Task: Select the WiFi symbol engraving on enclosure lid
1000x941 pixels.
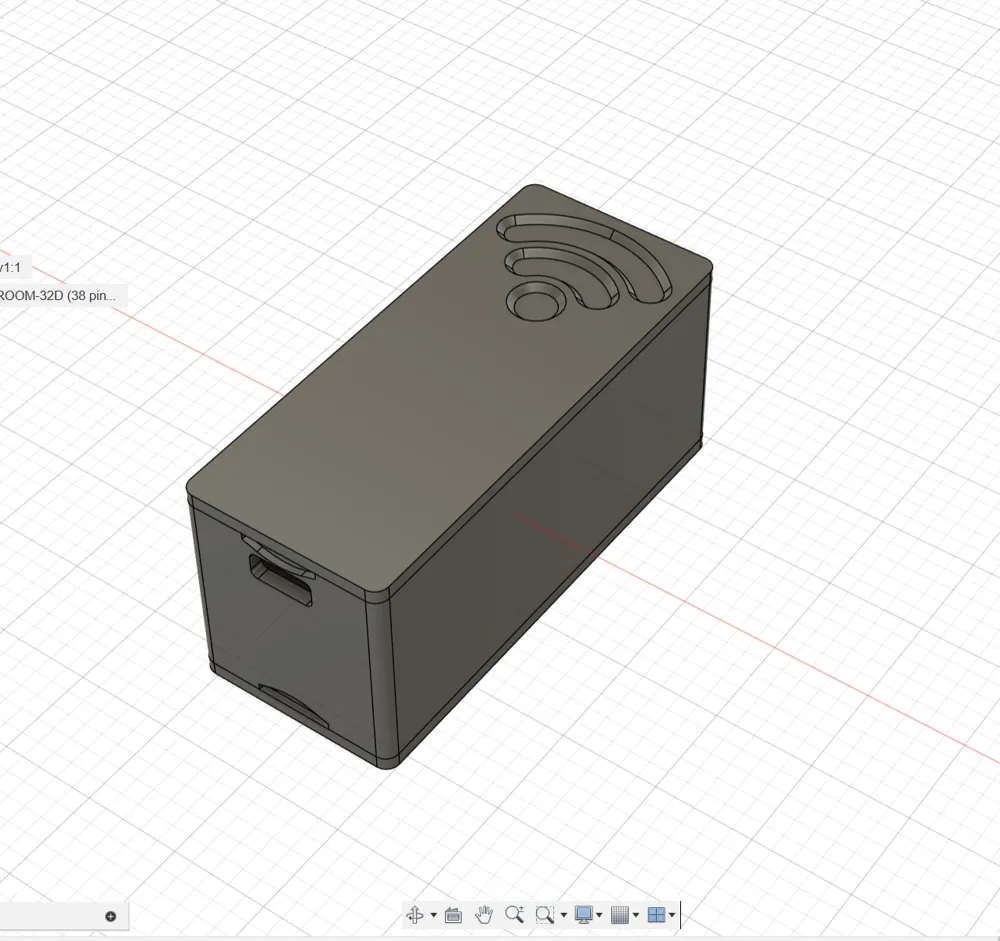Action: (584, 266)
